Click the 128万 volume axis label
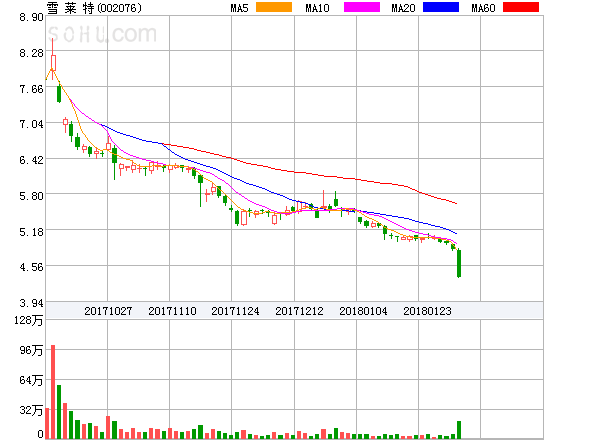The height and width of the screenshot is (440, 600). click(28, 320)
